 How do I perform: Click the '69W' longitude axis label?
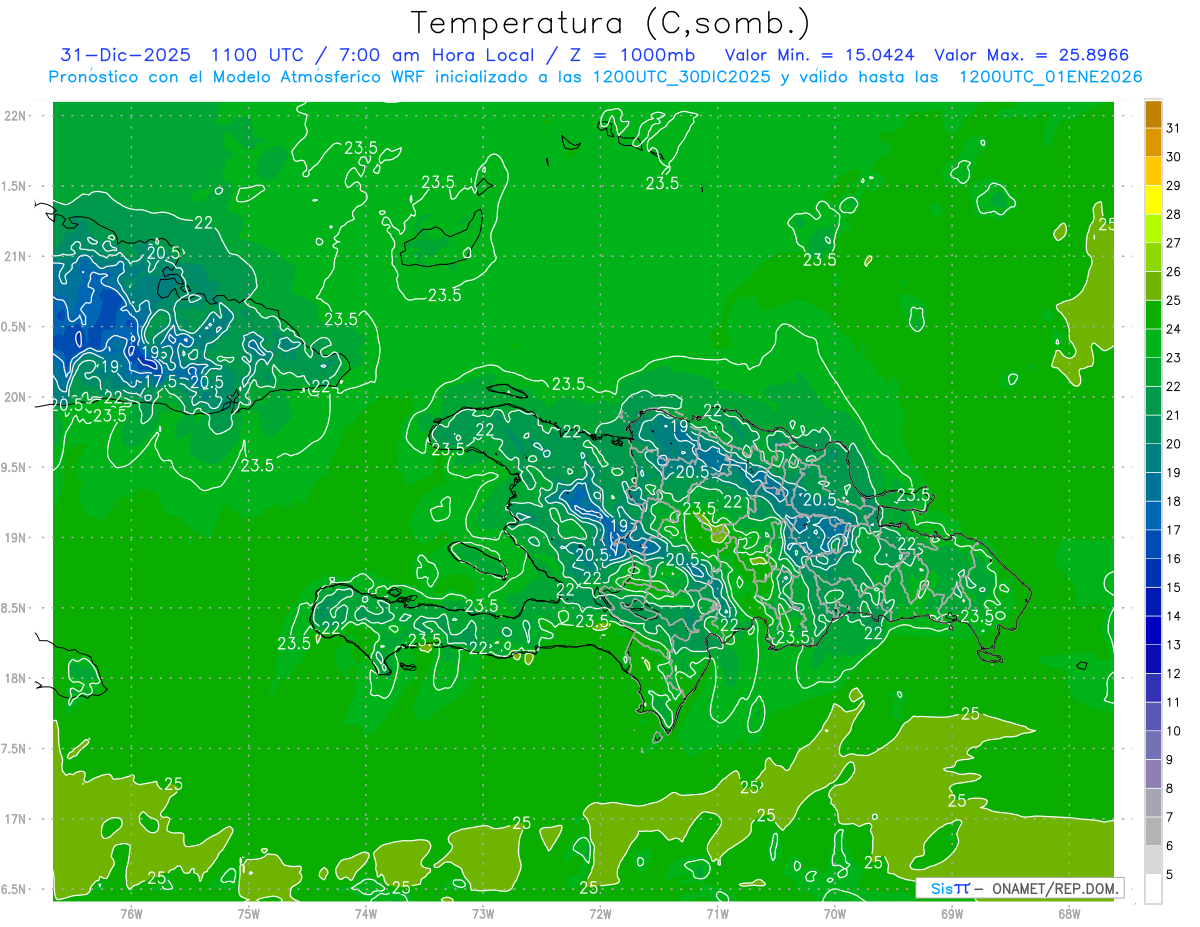pyautogui.click(x=952, y=913)
